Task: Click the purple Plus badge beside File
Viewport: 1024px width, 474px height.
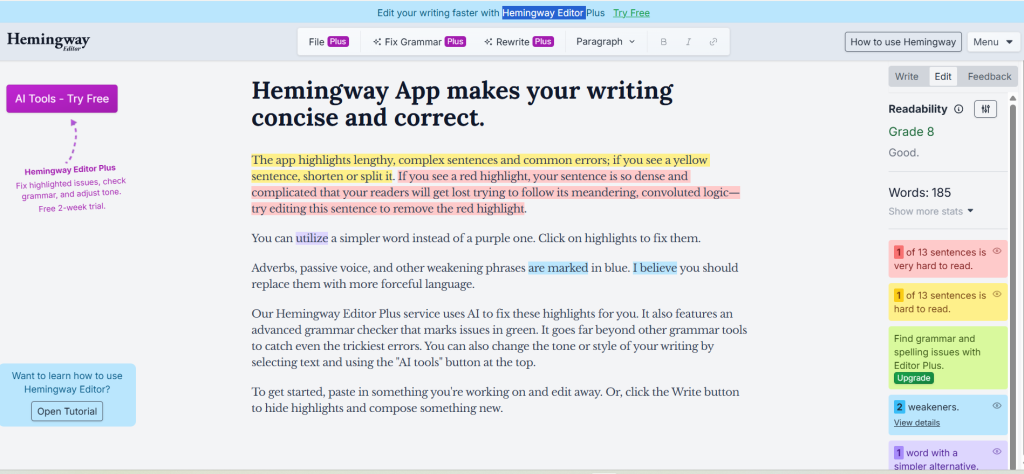Action: coord(338,42)
